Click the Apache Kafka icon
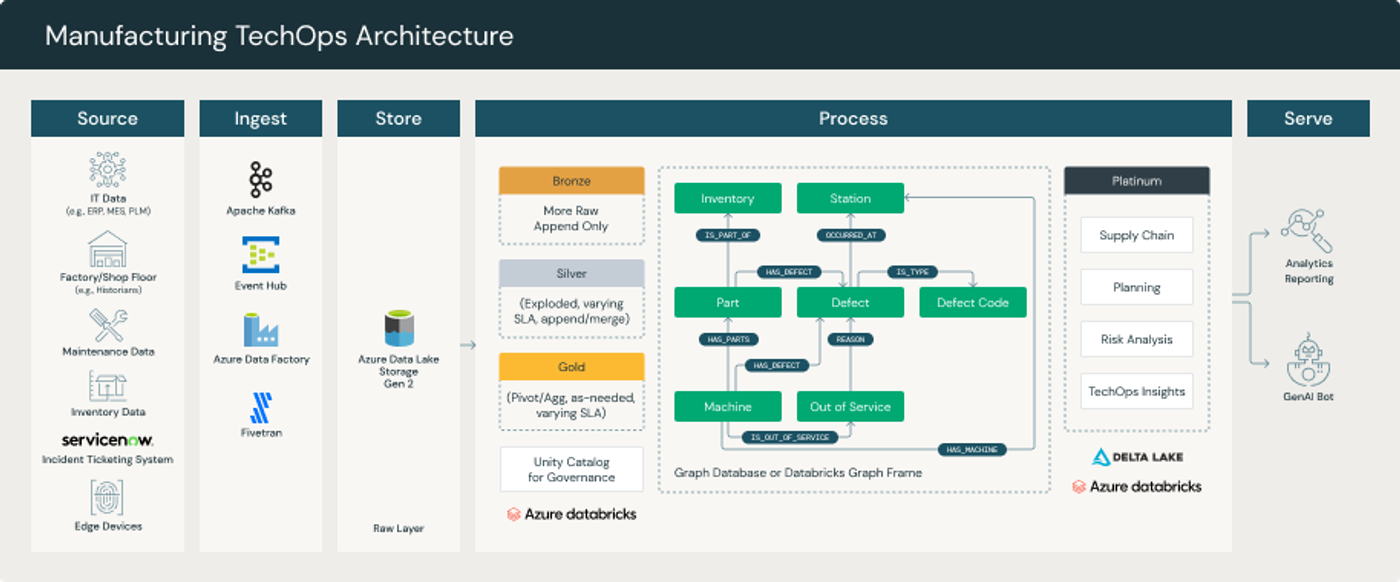Screen dimensions: 1400x582 (x=261, y=180)
